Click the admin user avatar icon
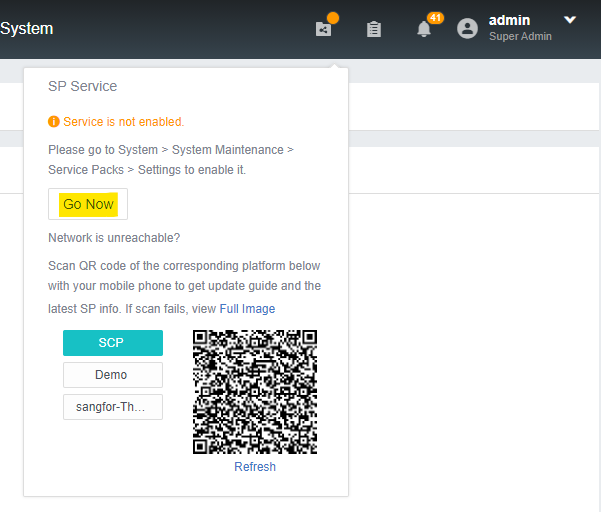This screenshot has width=601, height=512. (x=467, y=28)
